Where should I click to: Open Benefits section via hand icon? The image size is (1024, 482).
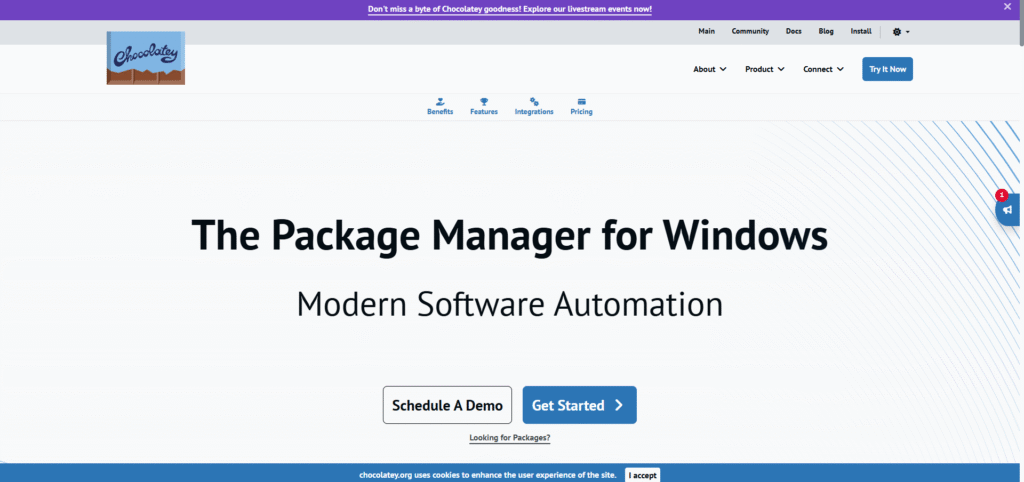click(x=440, y=102)
